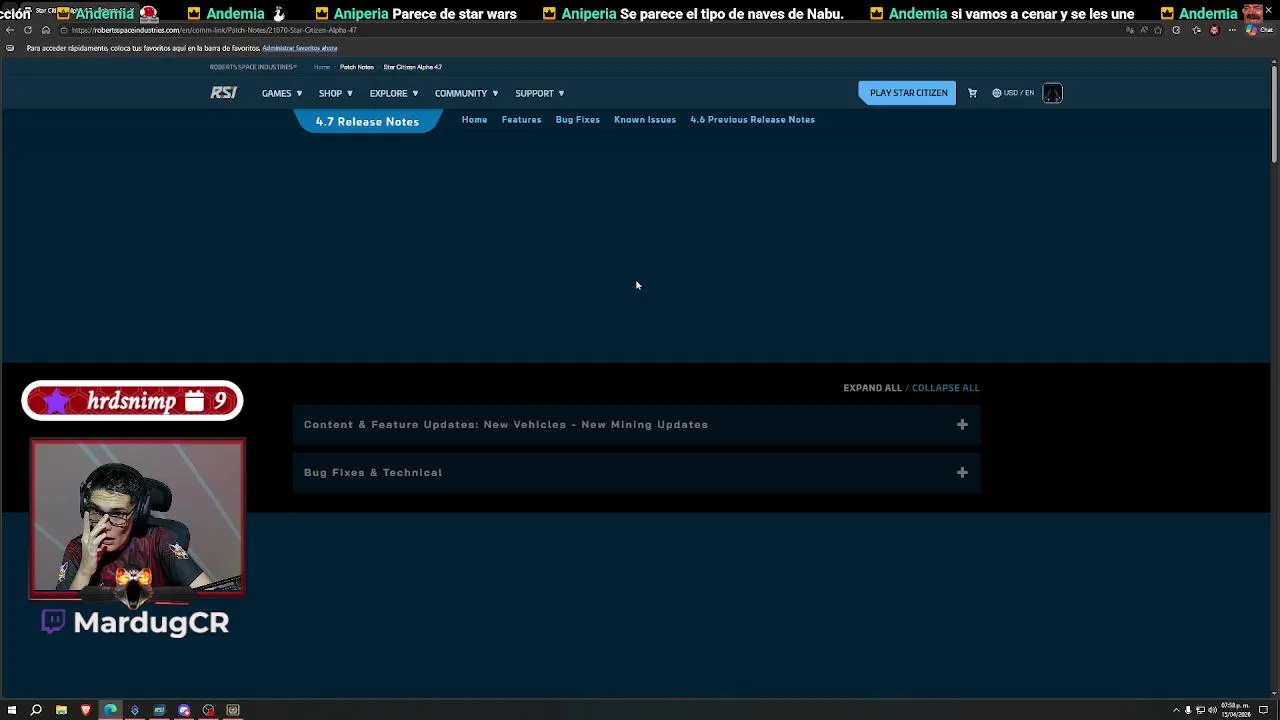Click the read aloud icon
The image size is (1280, 720).
tap(1144, 30)
